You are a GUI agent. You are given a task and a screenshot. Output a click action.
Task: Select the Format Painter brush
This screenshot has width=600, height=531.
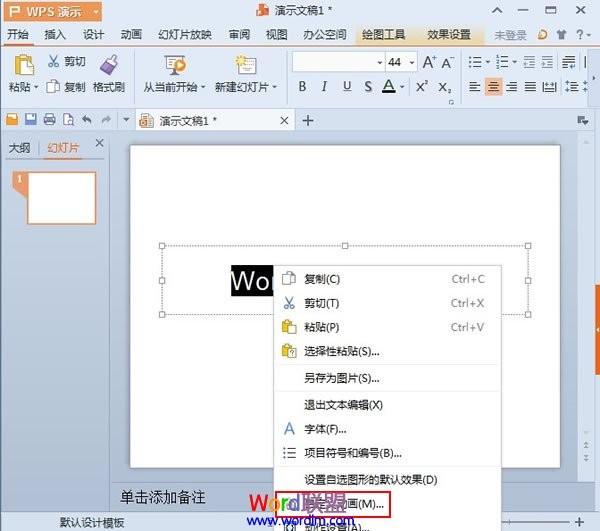tap(109, 64)
